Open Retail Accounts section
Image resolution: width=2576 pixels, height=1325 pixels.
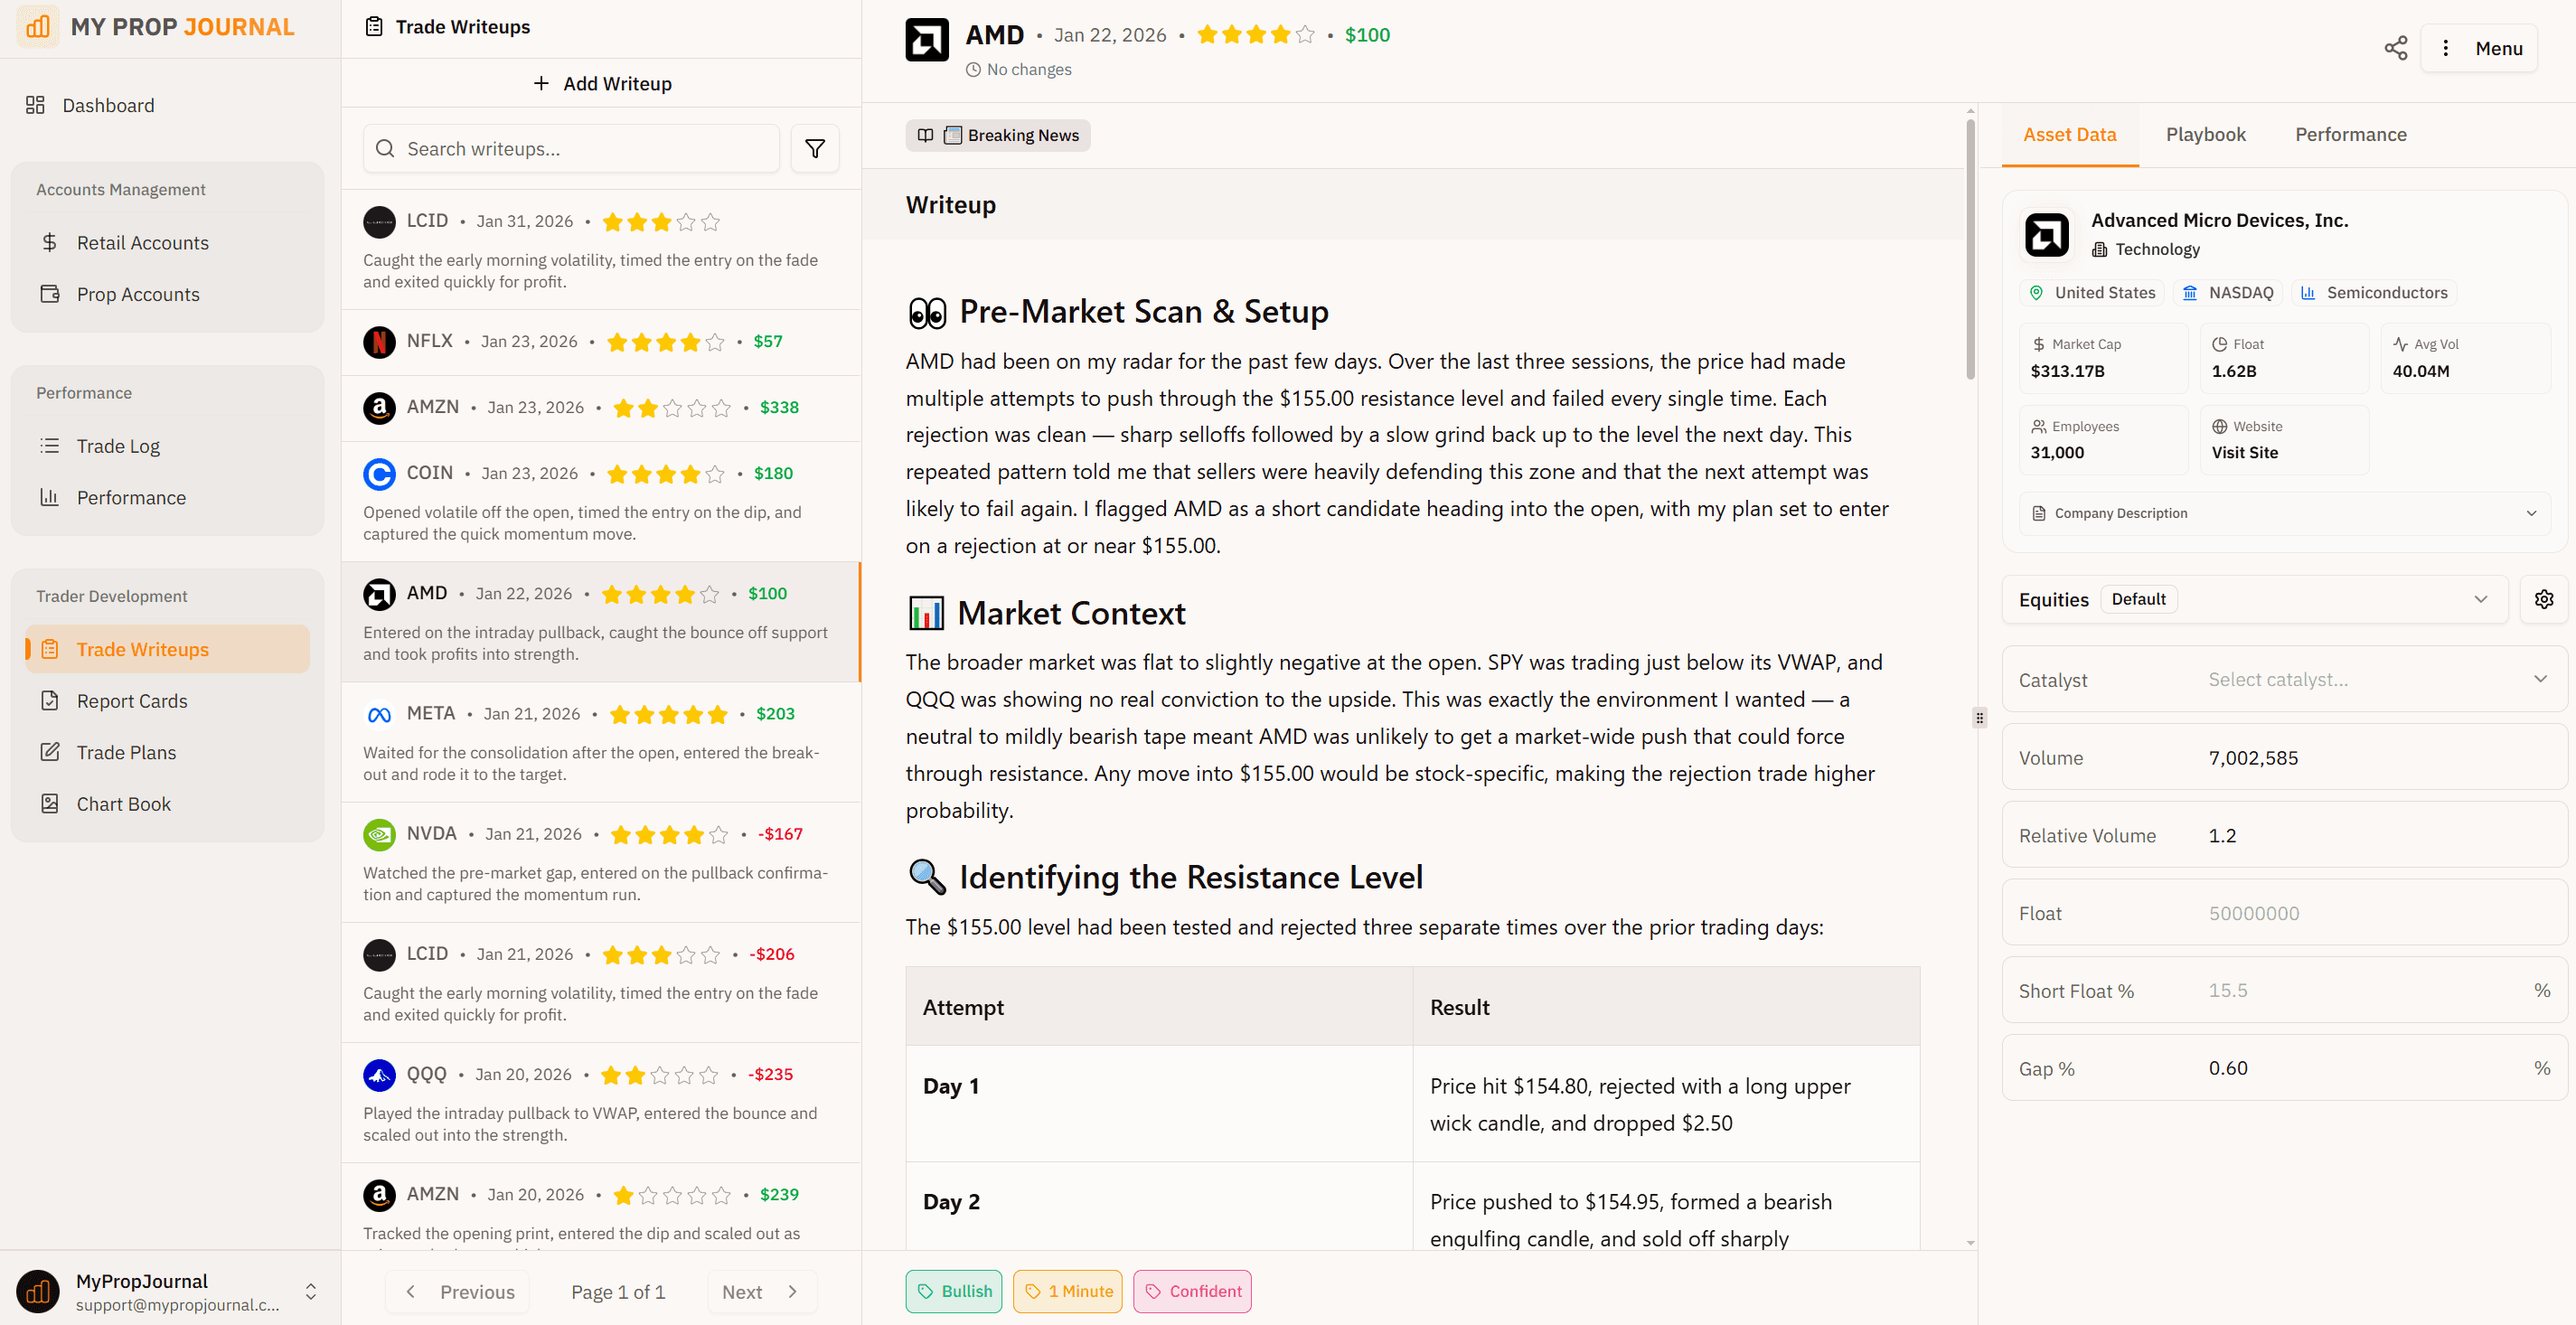point(168,242)
